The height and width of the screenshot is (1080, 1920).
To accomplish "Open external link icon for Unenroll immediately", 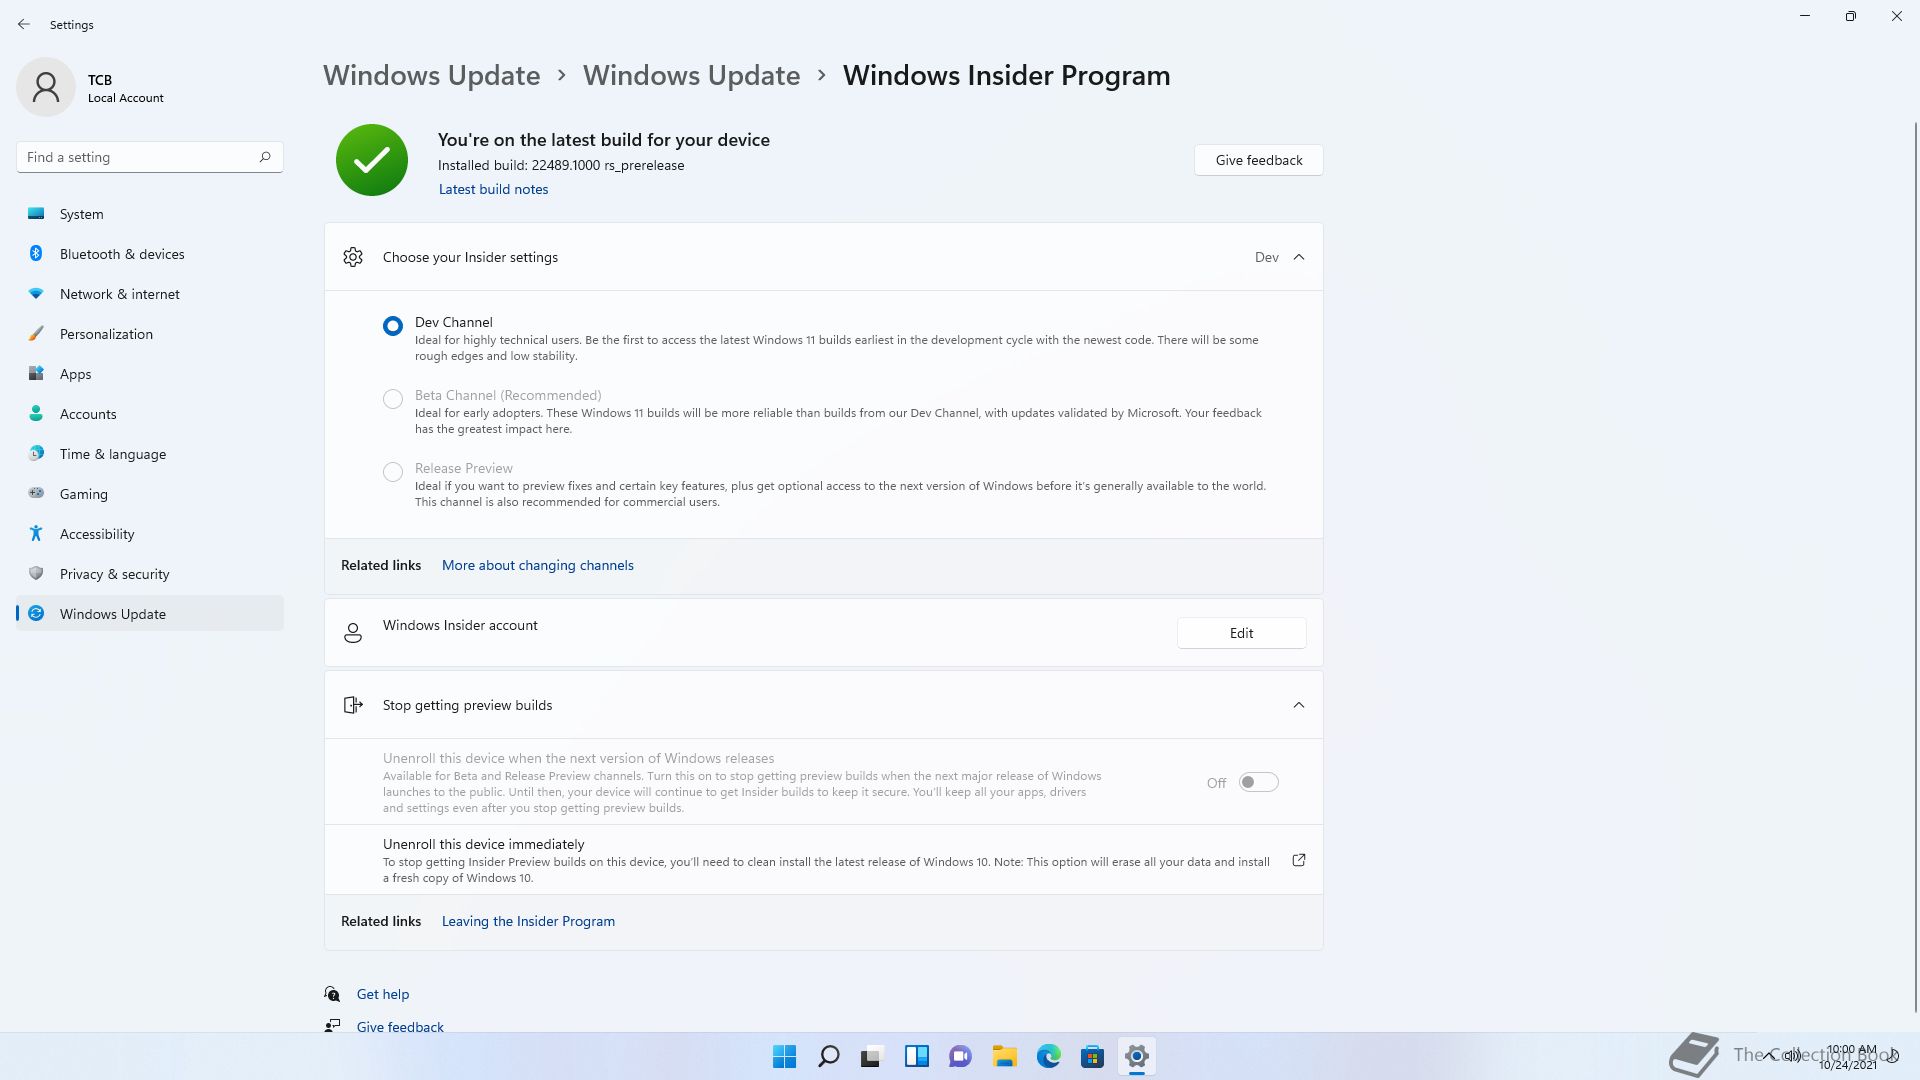I will 1299,860.
